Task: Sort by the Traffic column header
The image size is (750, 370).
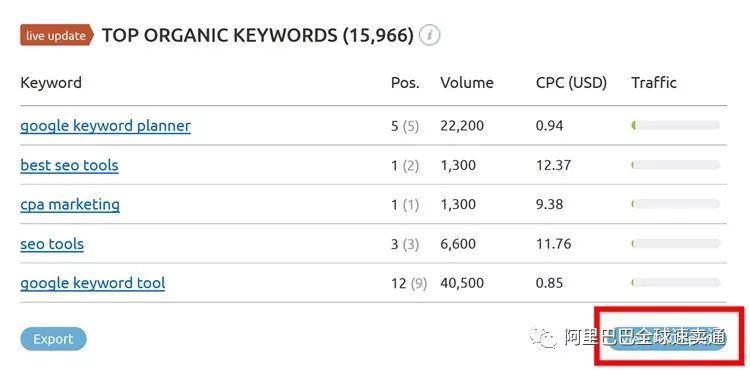Action: click(654, 83)
